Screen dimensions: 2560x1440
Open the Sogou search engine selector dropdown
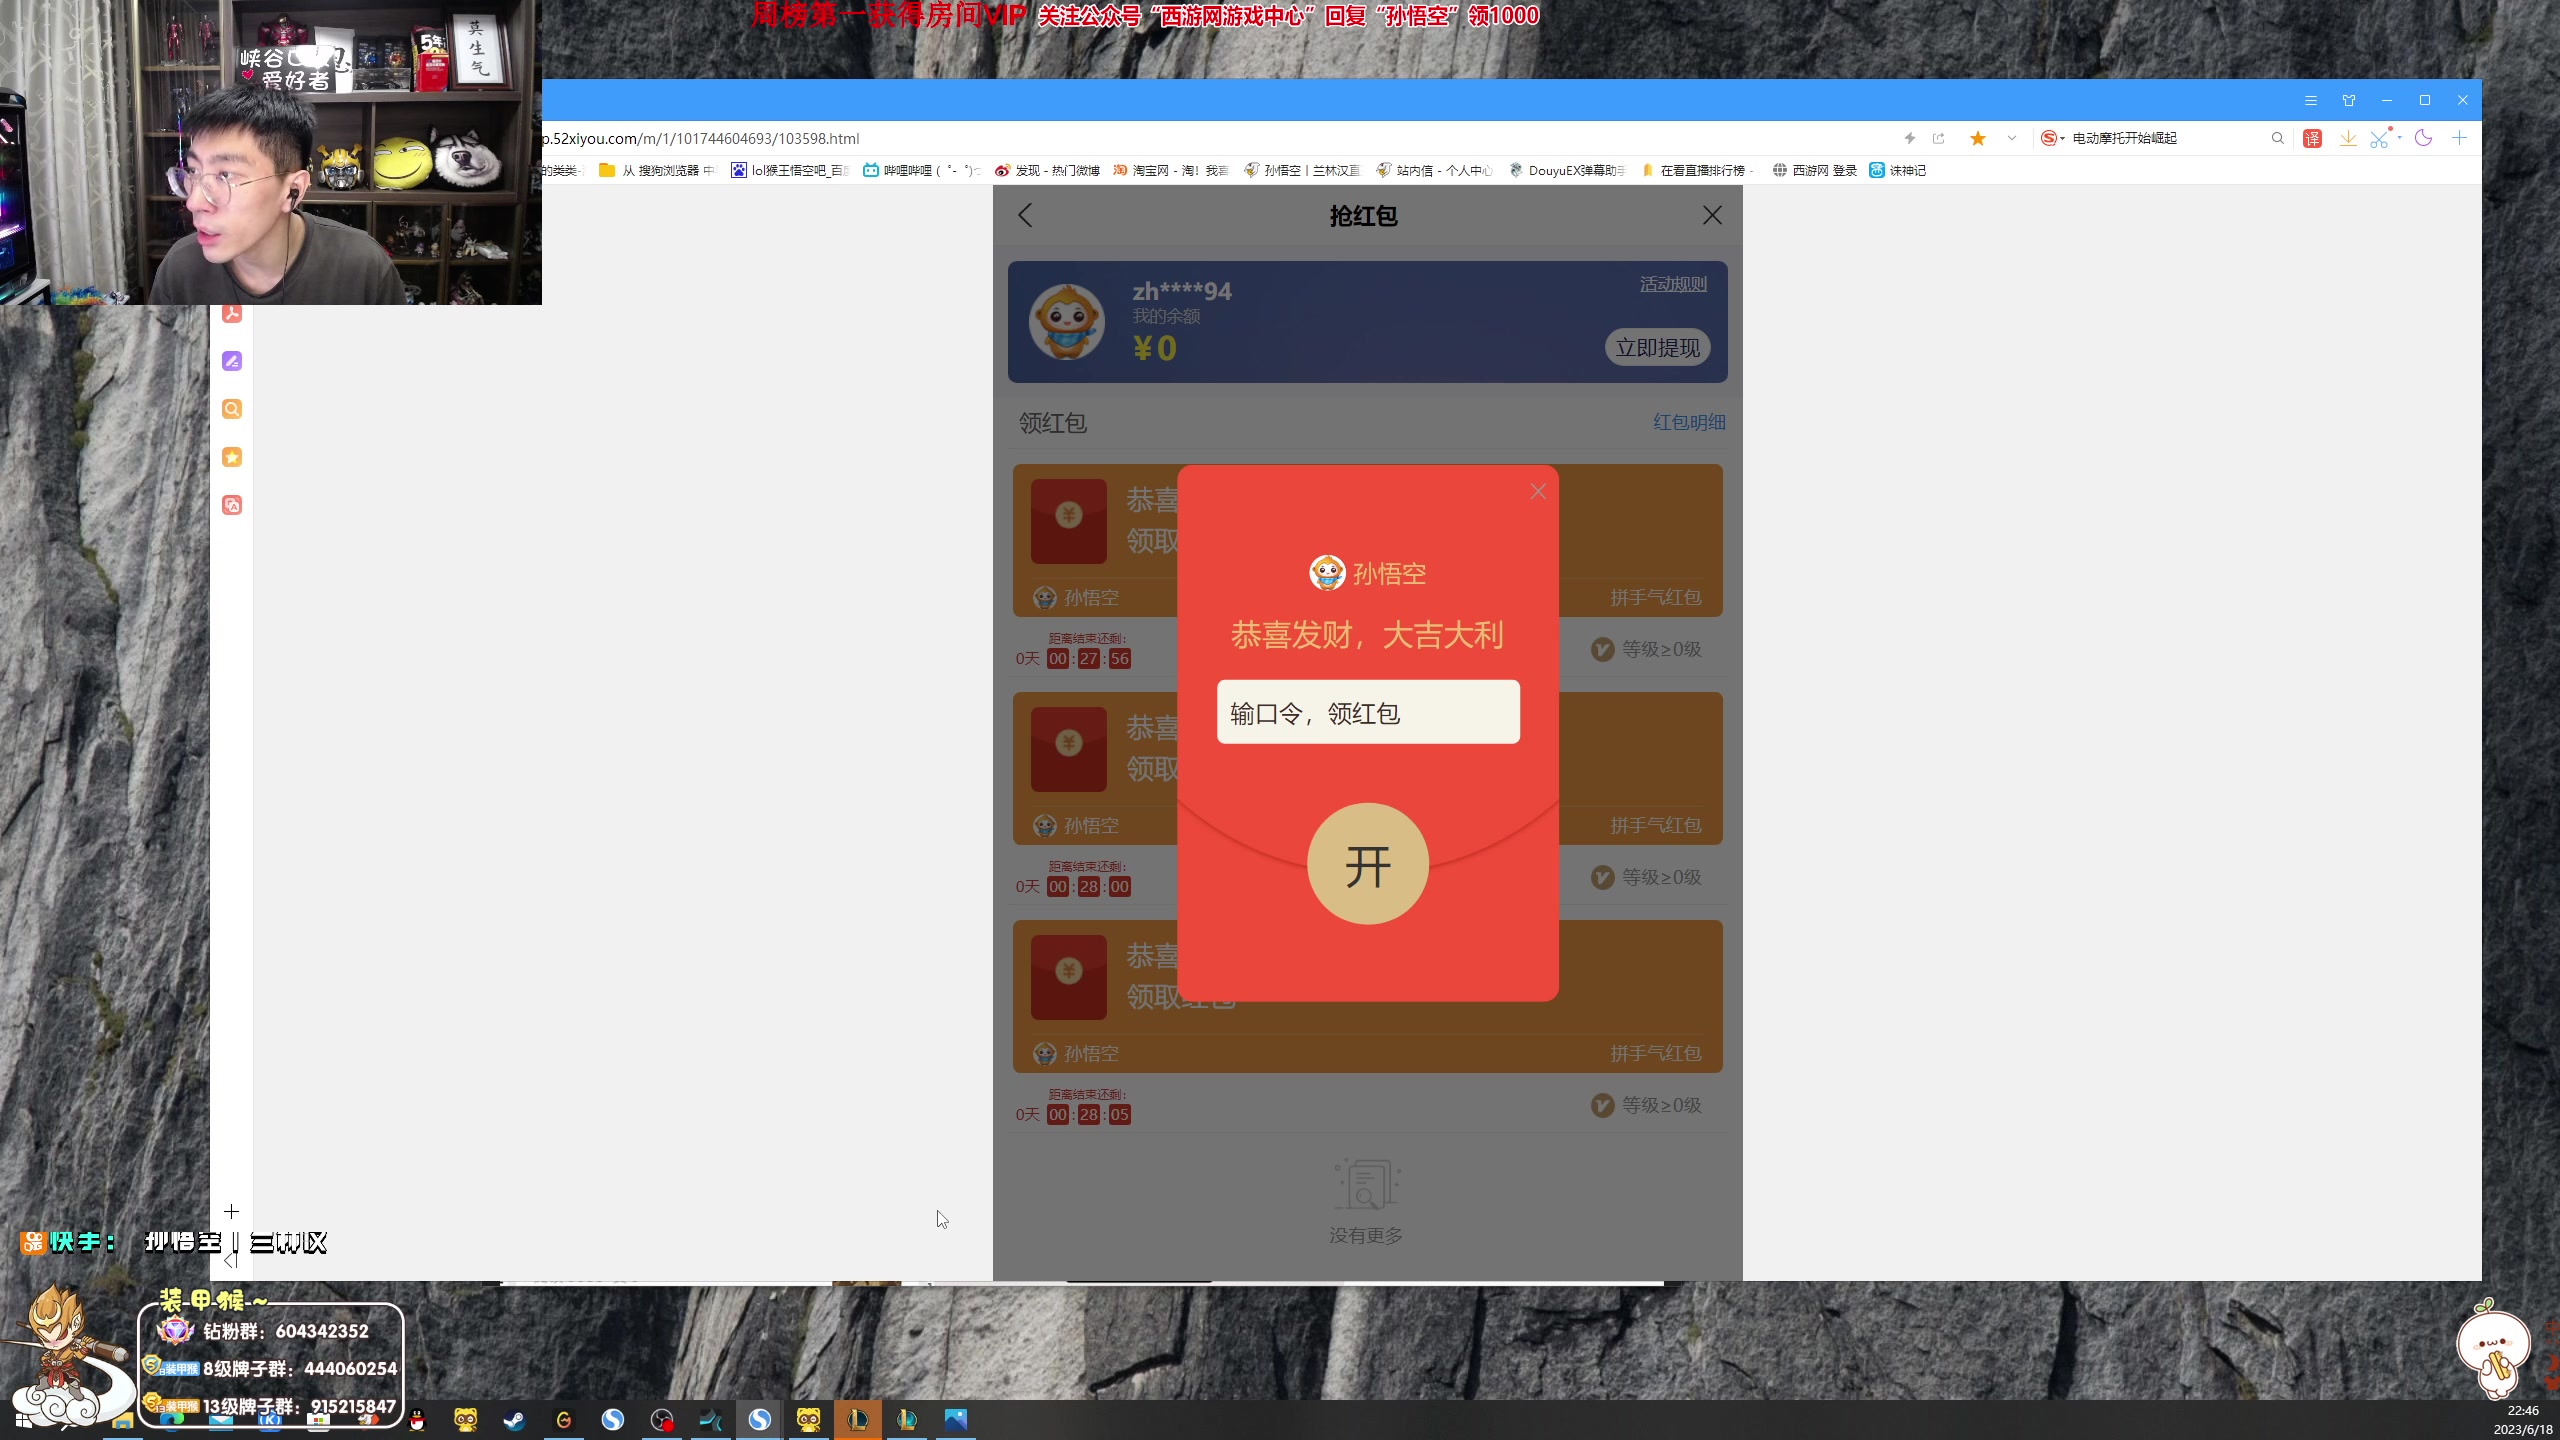(2052, 139)
